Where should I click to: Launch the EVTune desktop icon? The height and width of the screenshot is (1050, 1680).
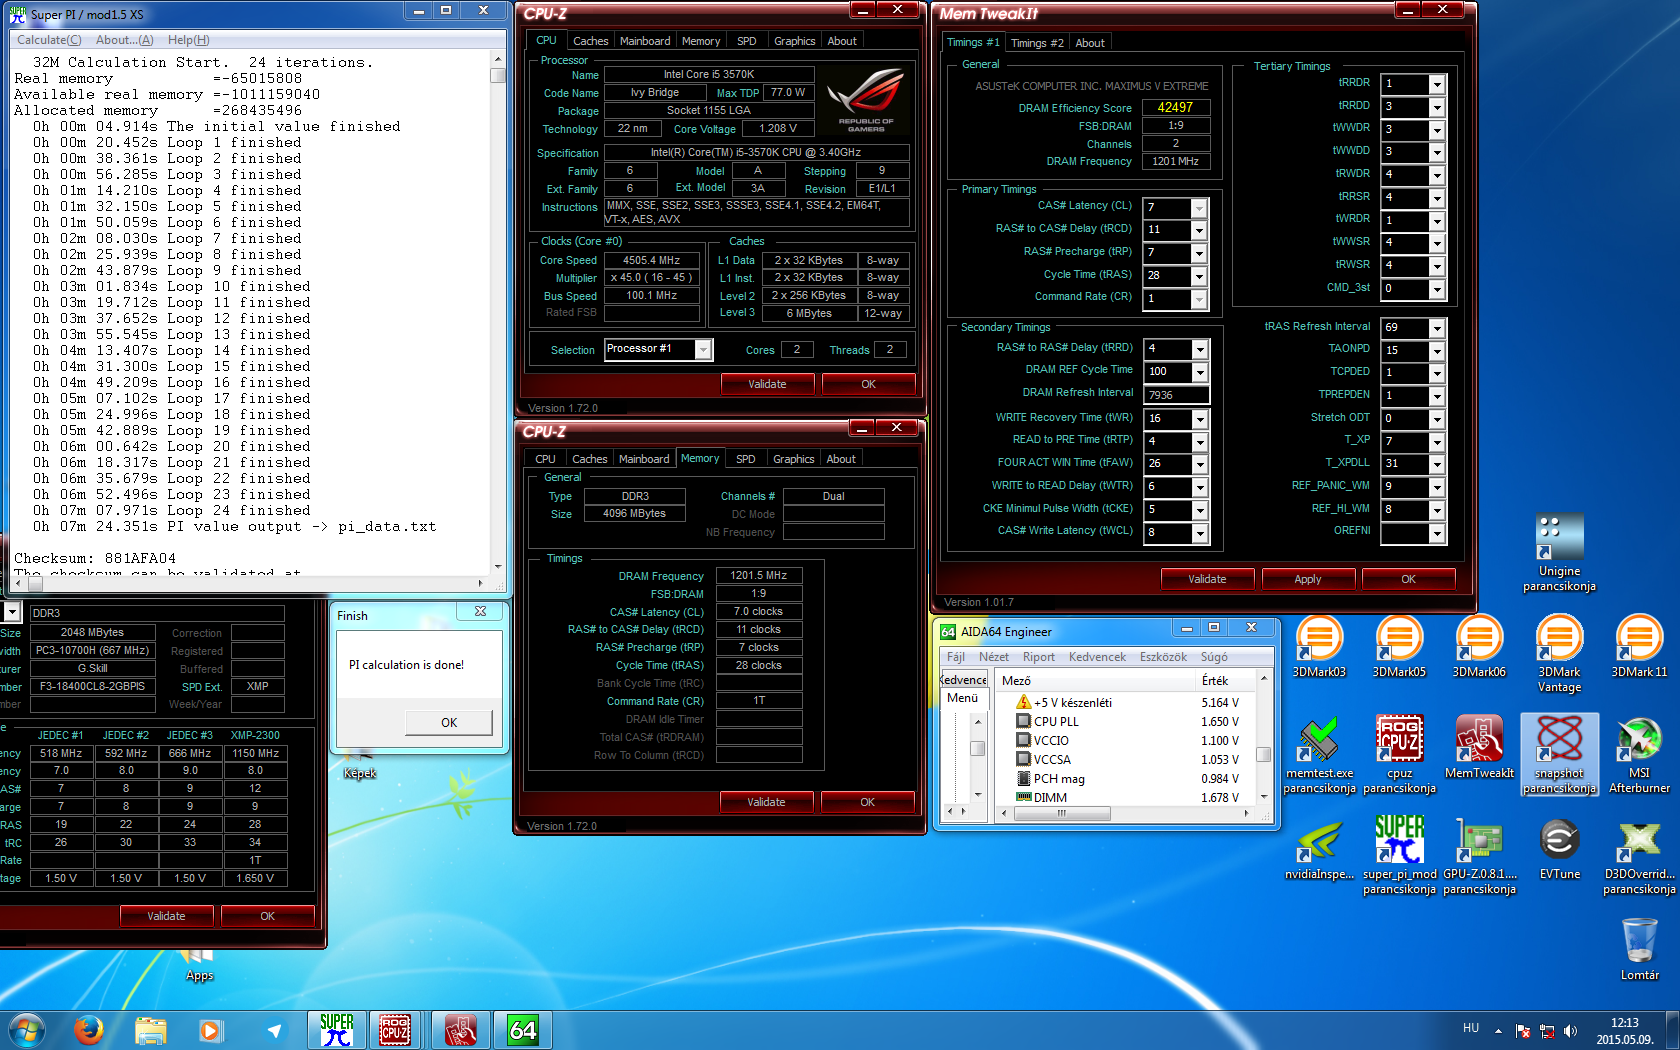pos(1559,849)
